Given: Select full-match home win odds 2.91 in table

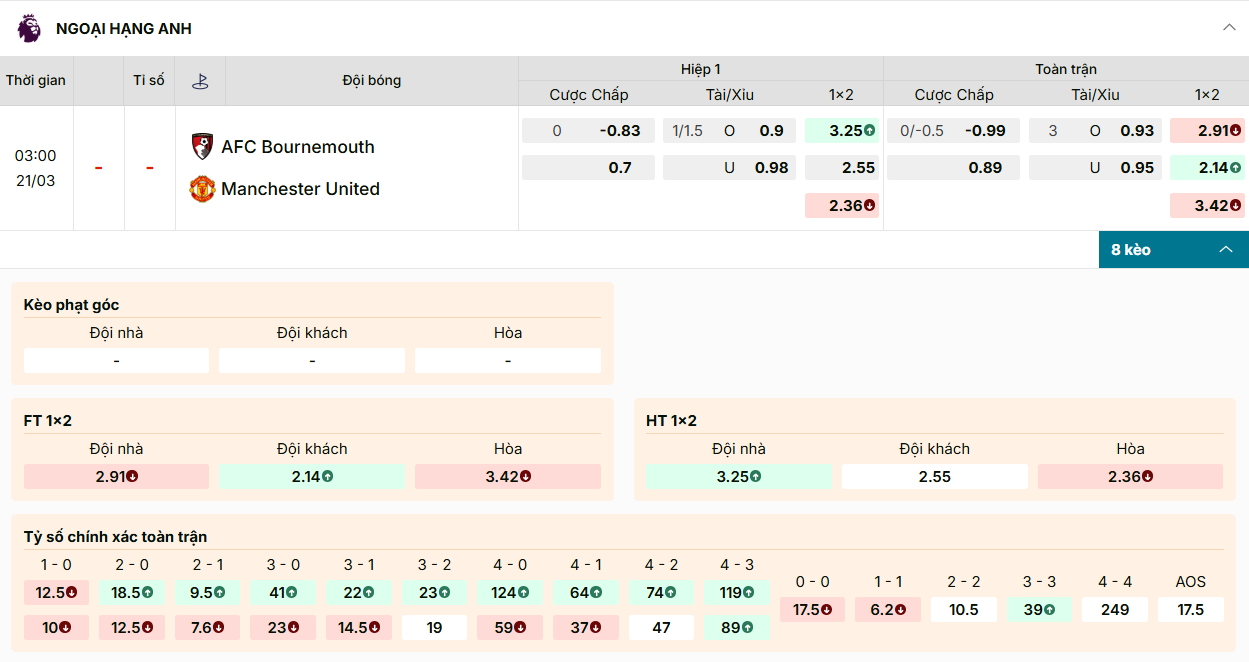Looking at the screenshot, I should (x=1207, y=130).
